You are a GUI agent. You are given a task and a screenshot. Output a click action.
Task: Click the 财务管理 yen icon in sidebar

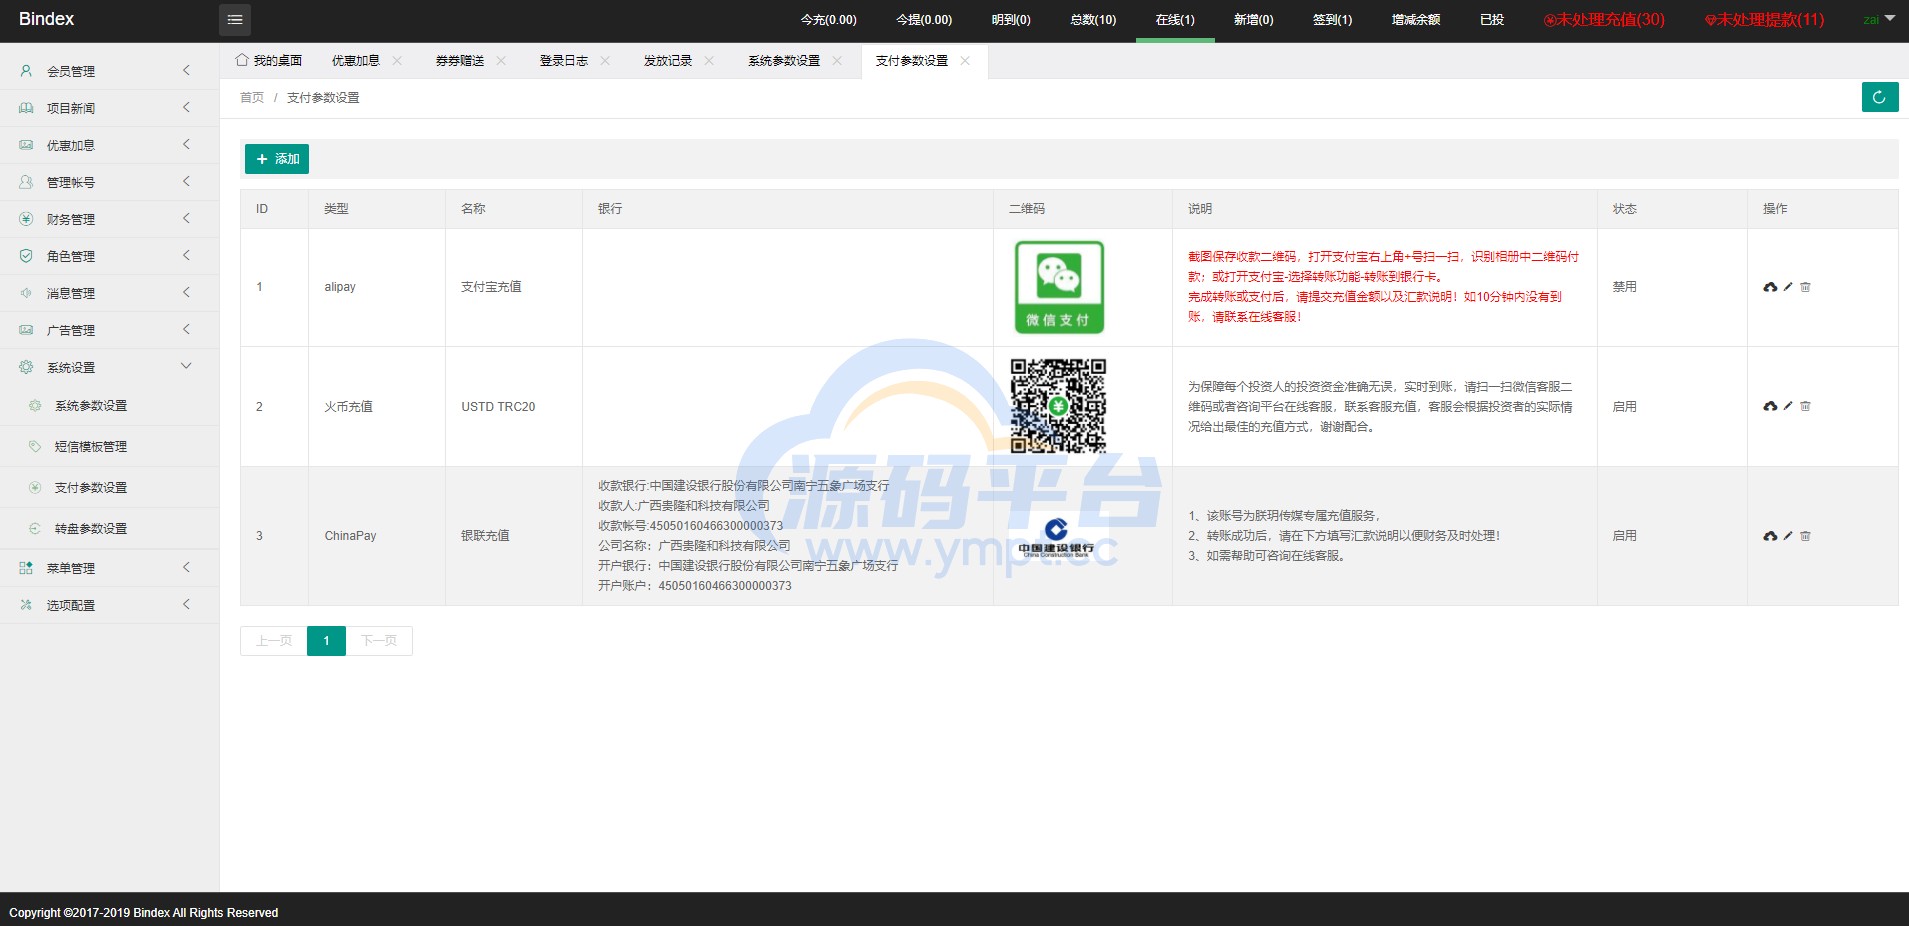click(x=26, y=219)
